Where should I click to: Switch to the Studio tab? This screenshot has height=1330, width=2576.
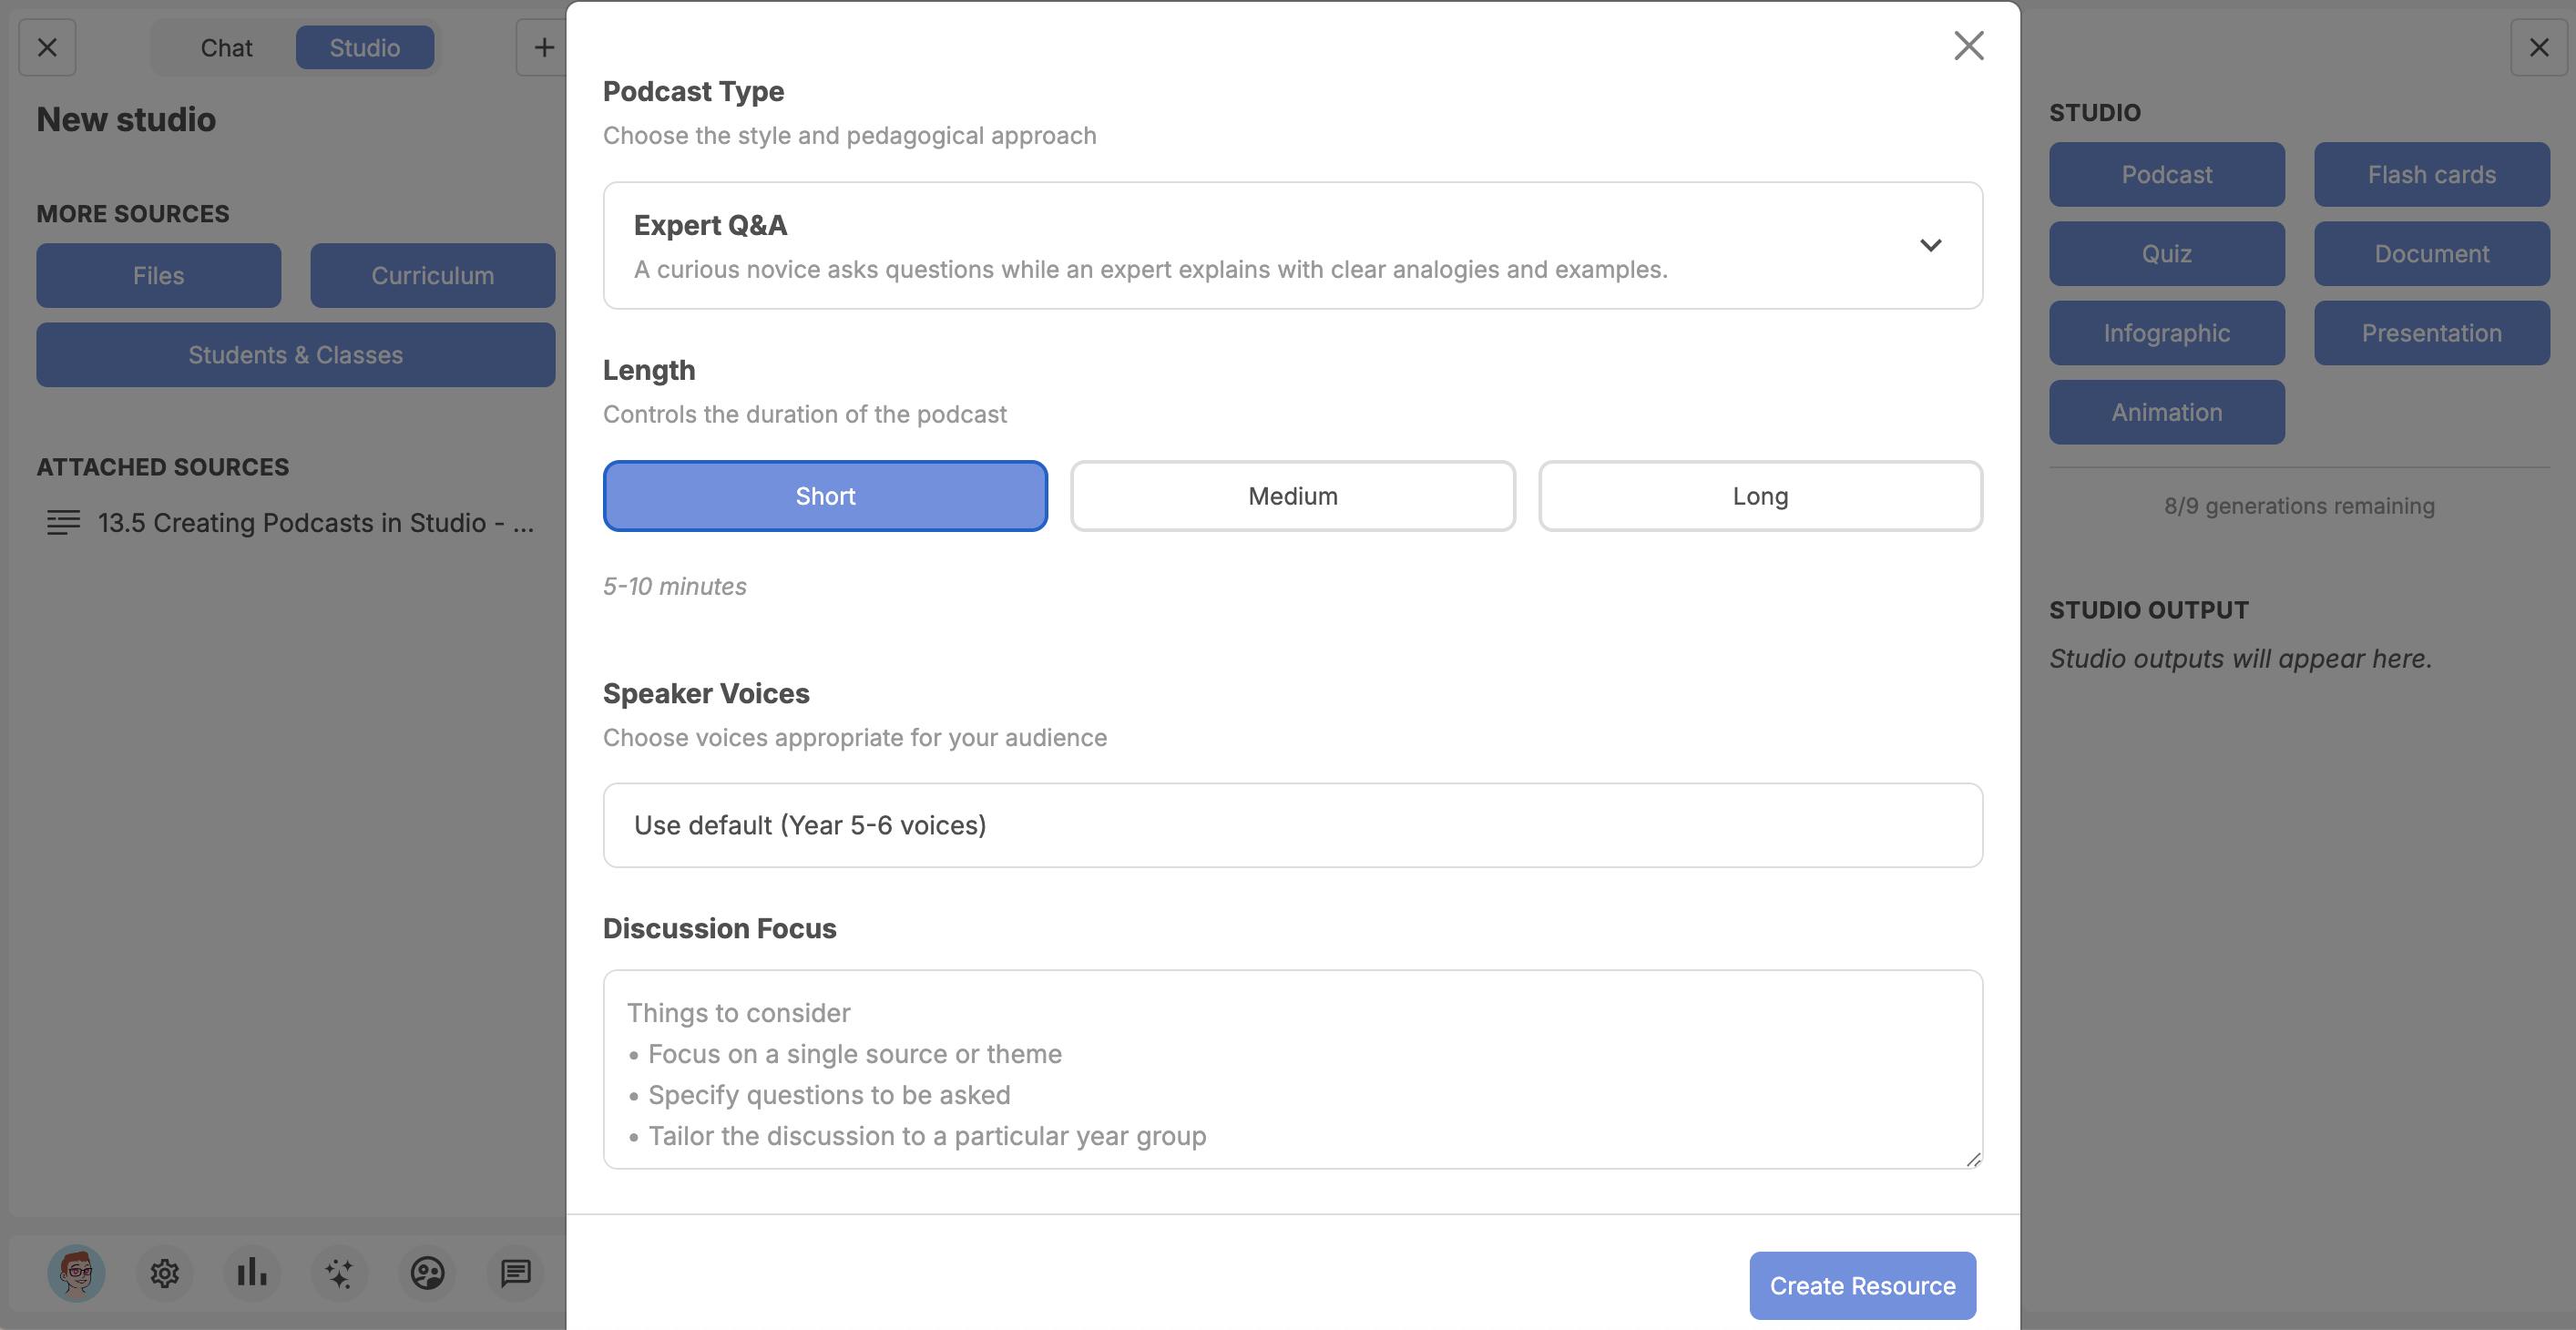coord(364,47)
